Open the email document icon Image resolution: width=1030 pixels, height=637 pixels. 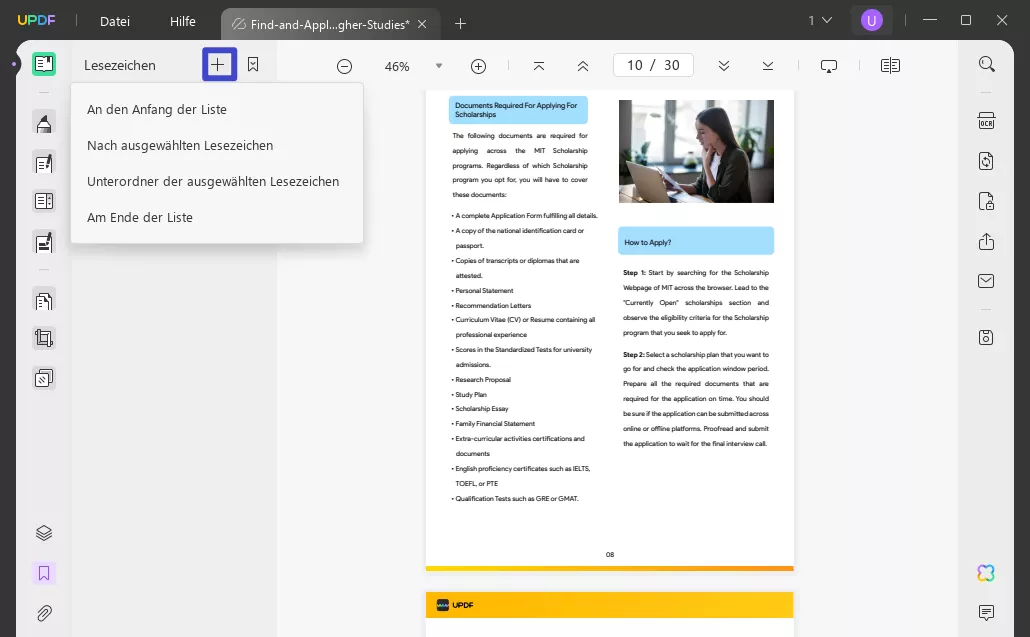point(986,280)
